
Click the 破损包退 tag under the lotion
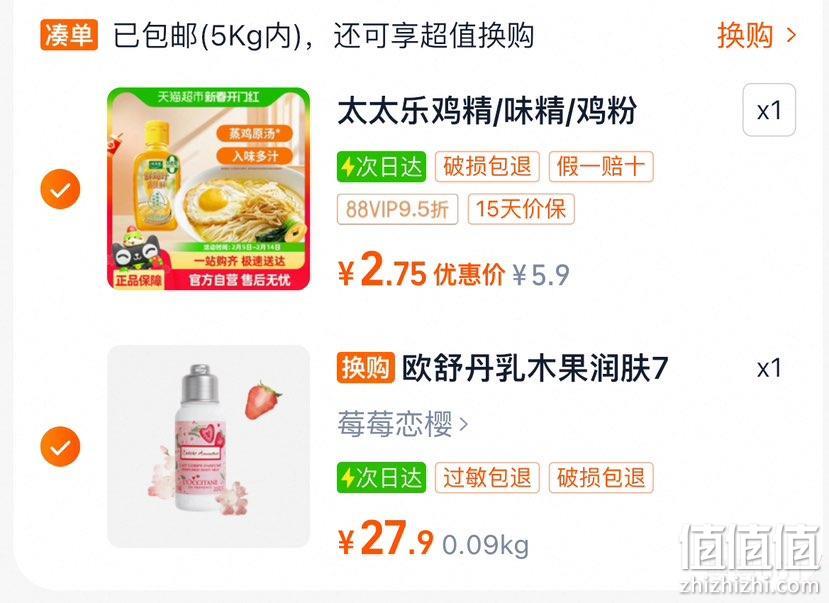point(601,478)
